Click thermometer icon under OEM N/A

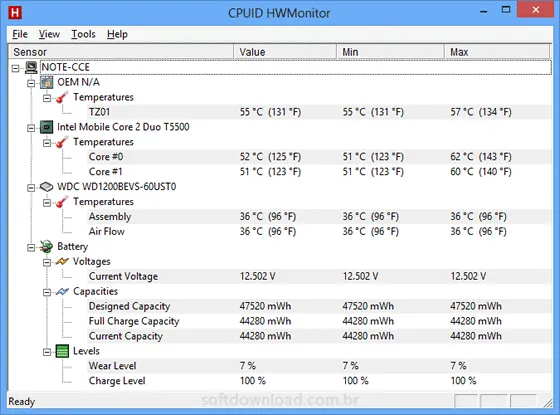coord(62,98)
